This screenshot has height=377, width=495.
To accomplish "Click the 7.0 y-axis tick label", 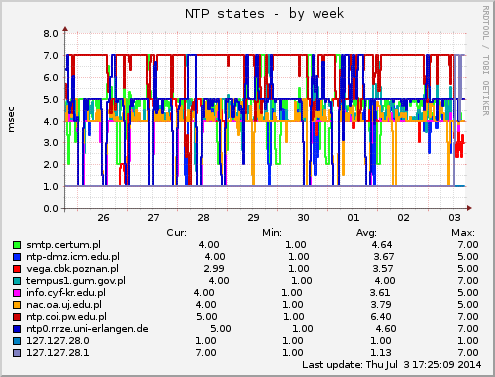I will pos(51,55).
